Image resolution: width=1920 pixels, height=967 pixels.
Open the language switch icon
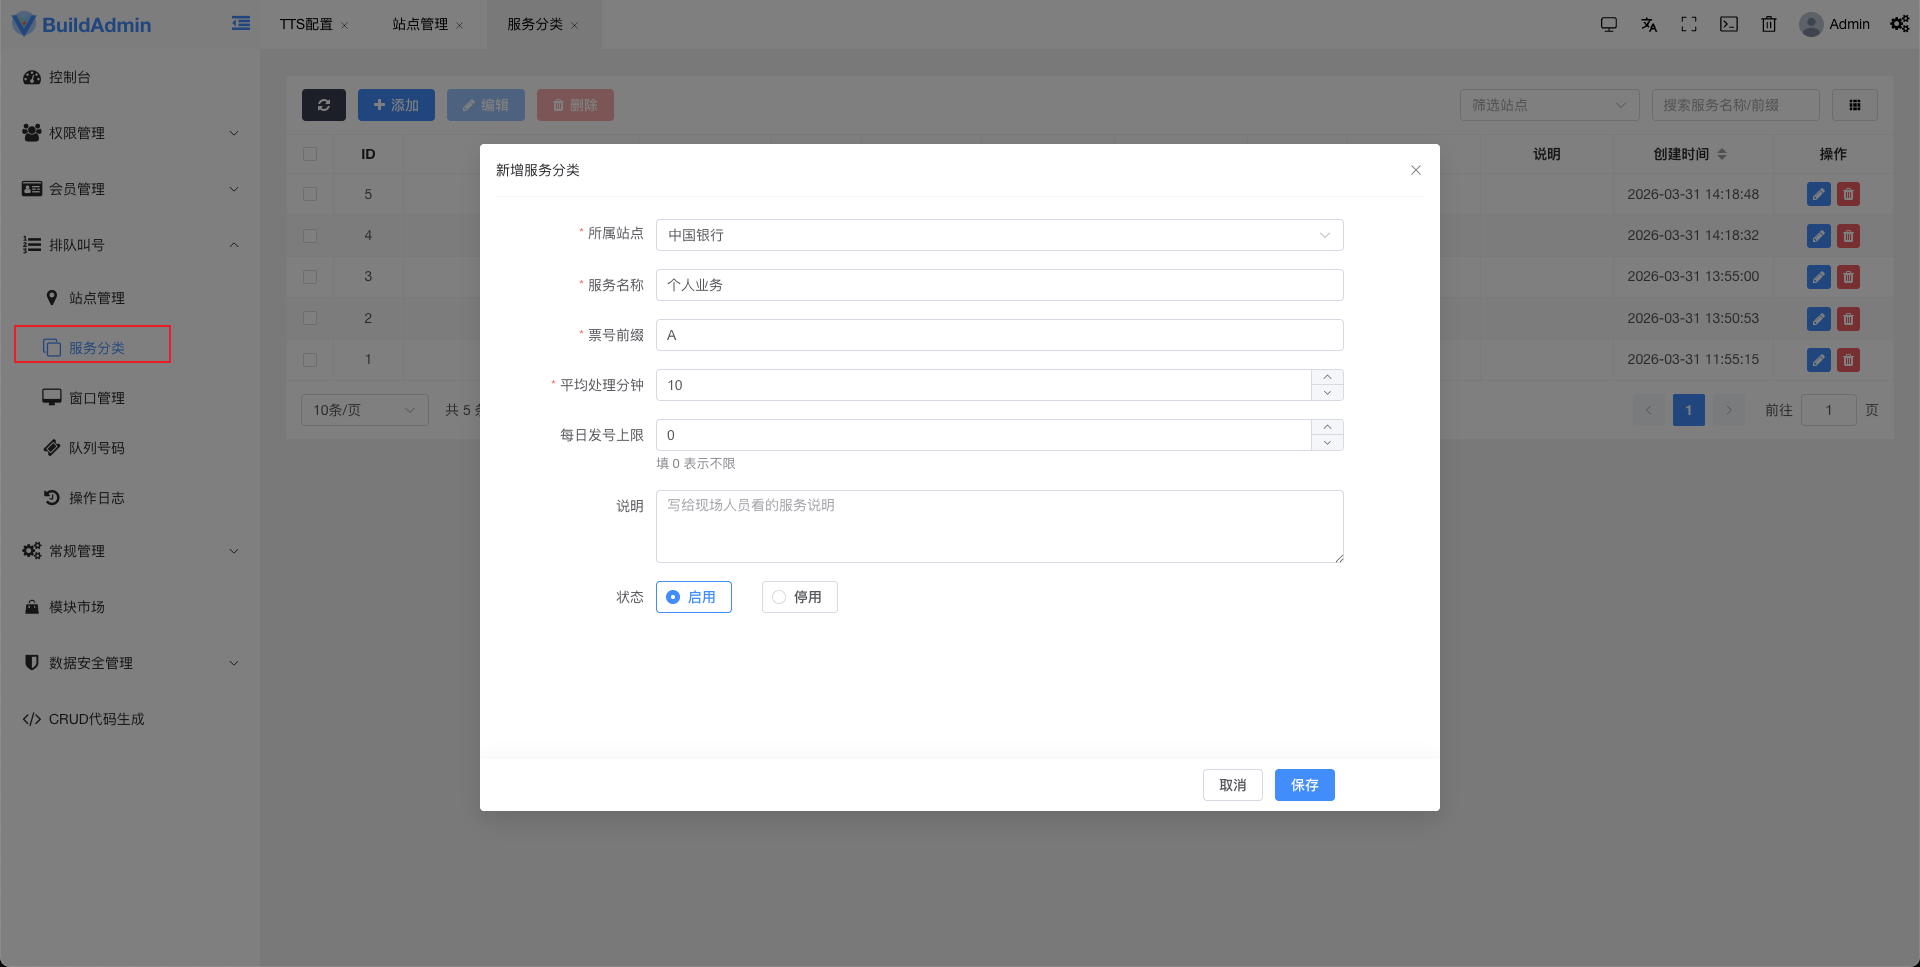pyautogui.click(x=1649, y=24)
